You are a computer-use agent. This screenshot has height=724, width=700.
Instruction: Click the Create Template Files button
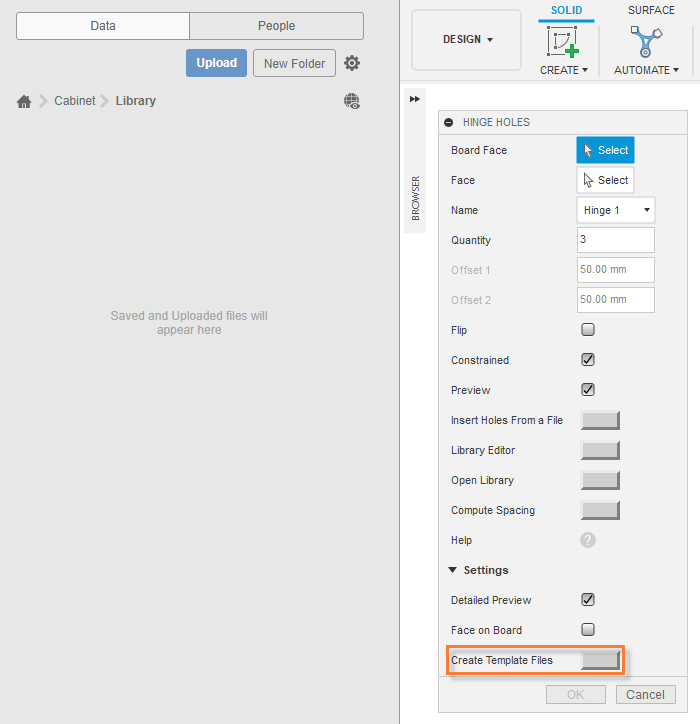point(600,660)
